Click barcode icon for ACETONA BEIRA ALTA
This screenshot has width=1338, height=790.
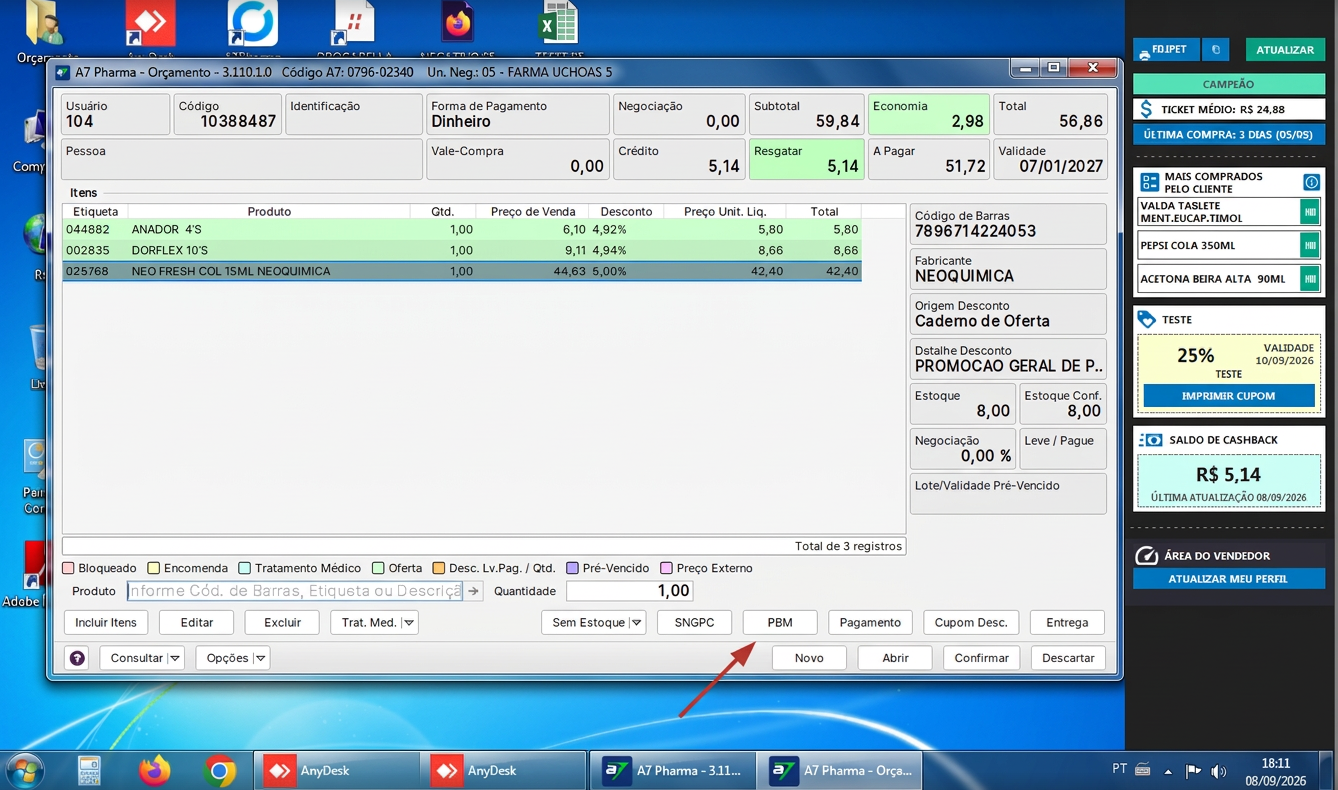pos(1309,278)
